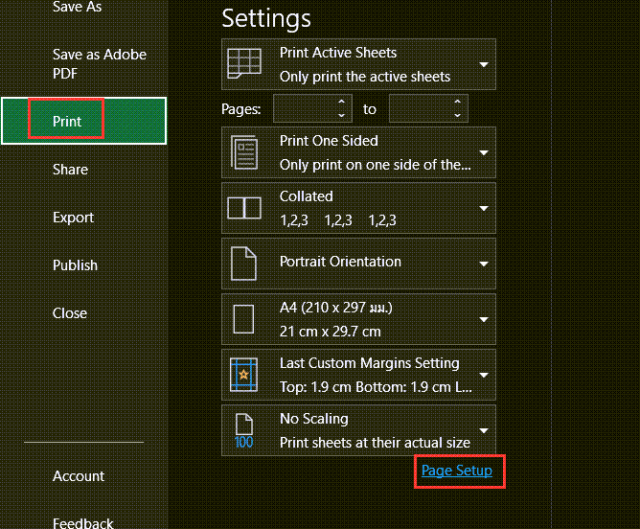
Task: Click the Collated pages icon
Action: click(x=244, y=208)
